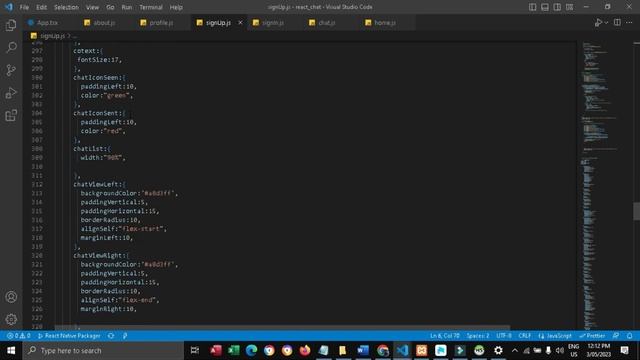Change the UTF-8 file encoding
640x360 pixels.
(x=504, y=336)
